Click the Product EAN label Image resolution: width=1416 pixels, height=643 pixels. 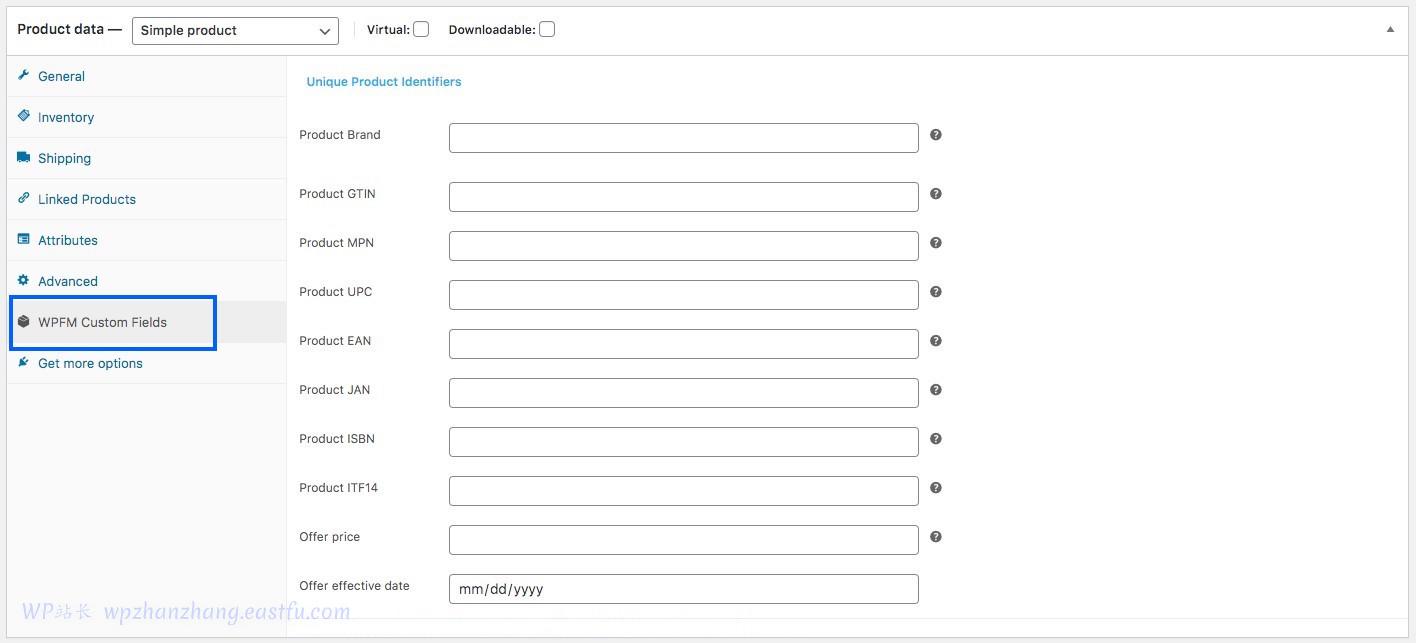pos(335,341)
